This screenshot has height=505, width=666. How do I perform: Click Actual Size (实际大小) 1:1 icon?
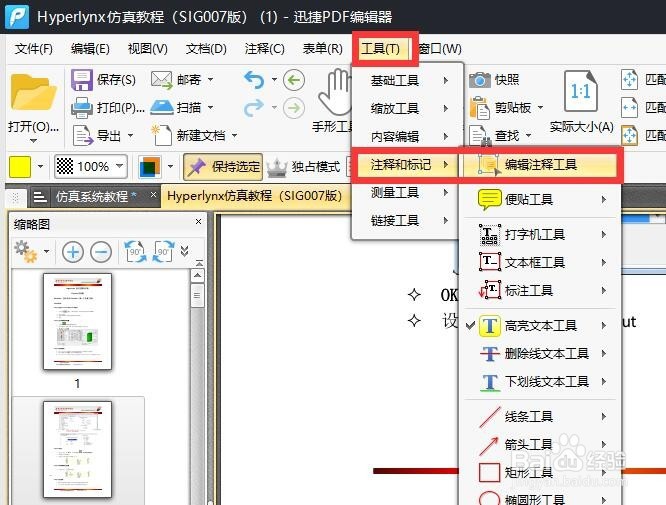point(581,91)
